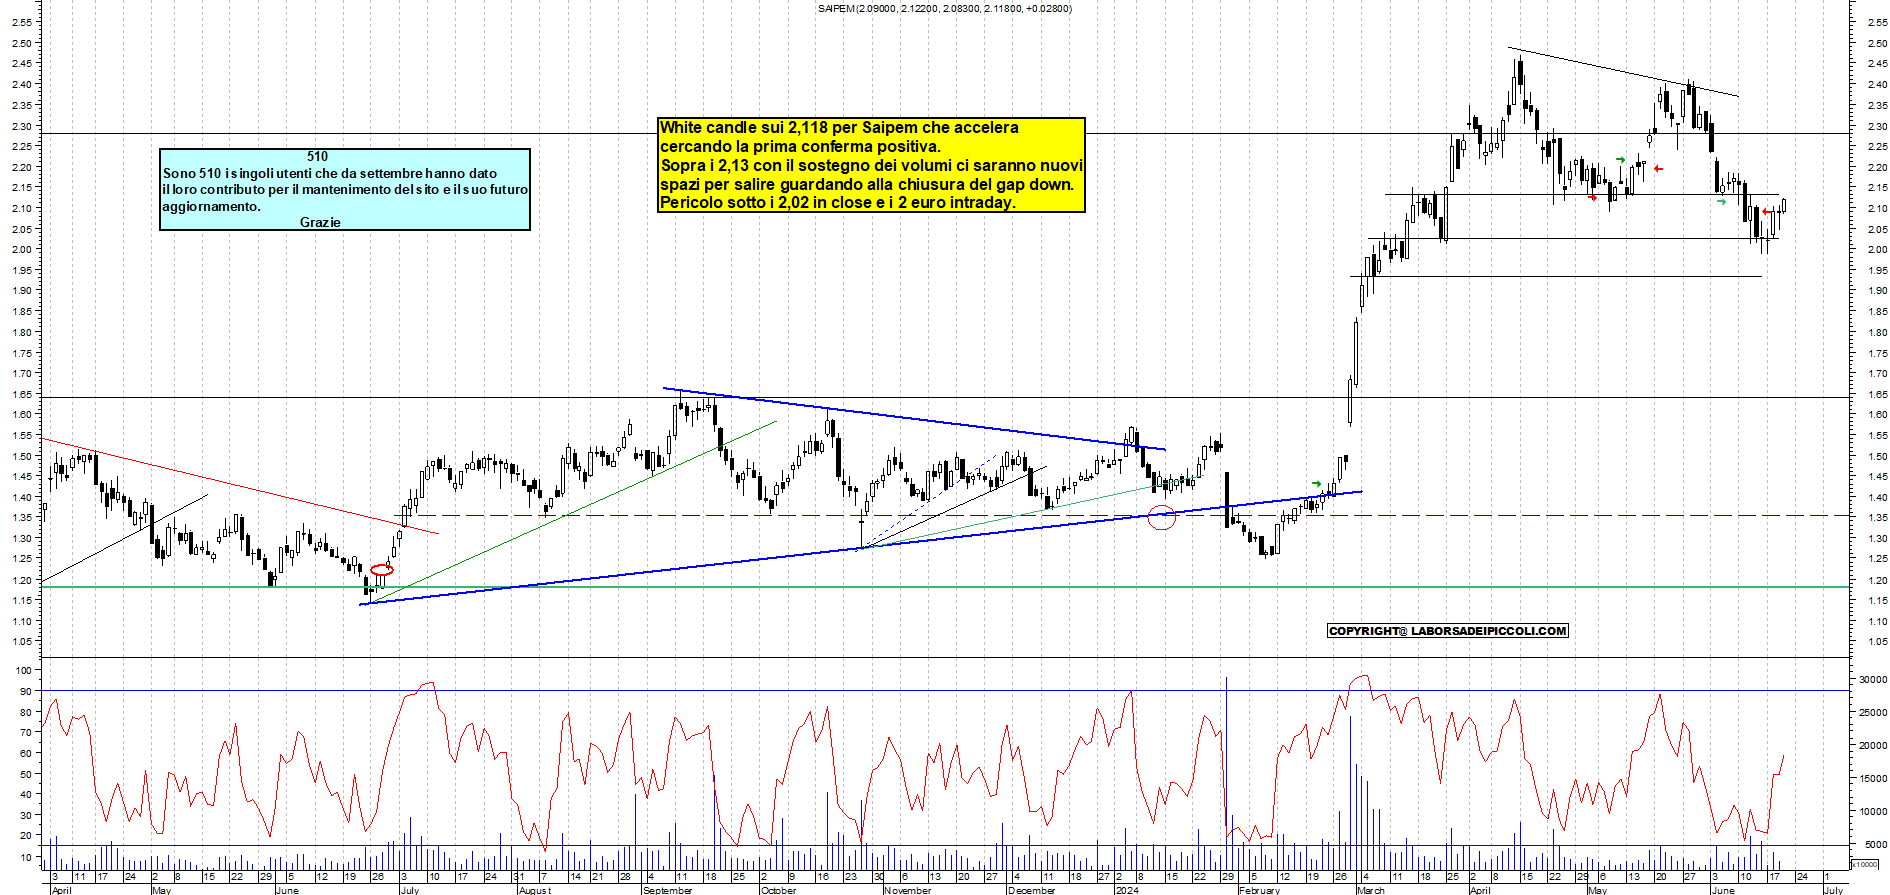The height and width of the screenshot is (895, 1890).
Task: Click the line 'White candle sui 2,118 per Saipem'
Action: pyautogui.click(x=839, y=128)
